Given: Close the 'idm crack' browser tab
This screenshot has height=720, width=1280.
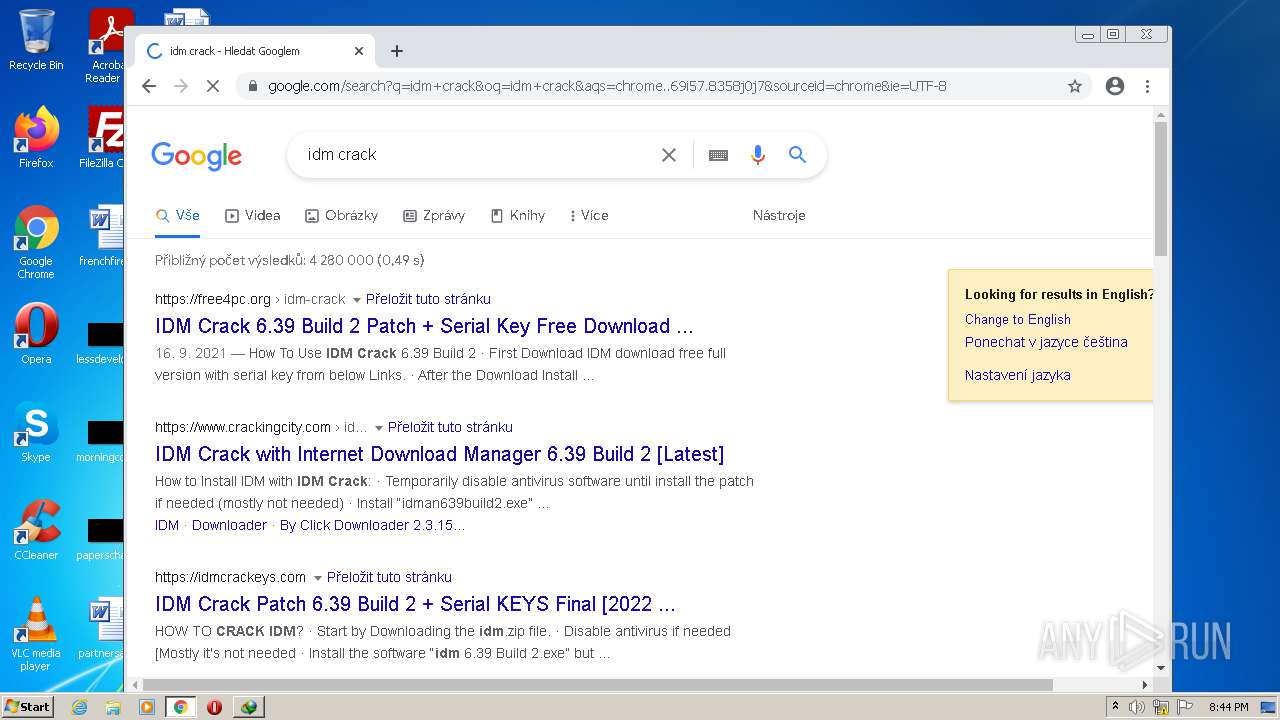Looking at the screenshot, I should coord(359,51).
